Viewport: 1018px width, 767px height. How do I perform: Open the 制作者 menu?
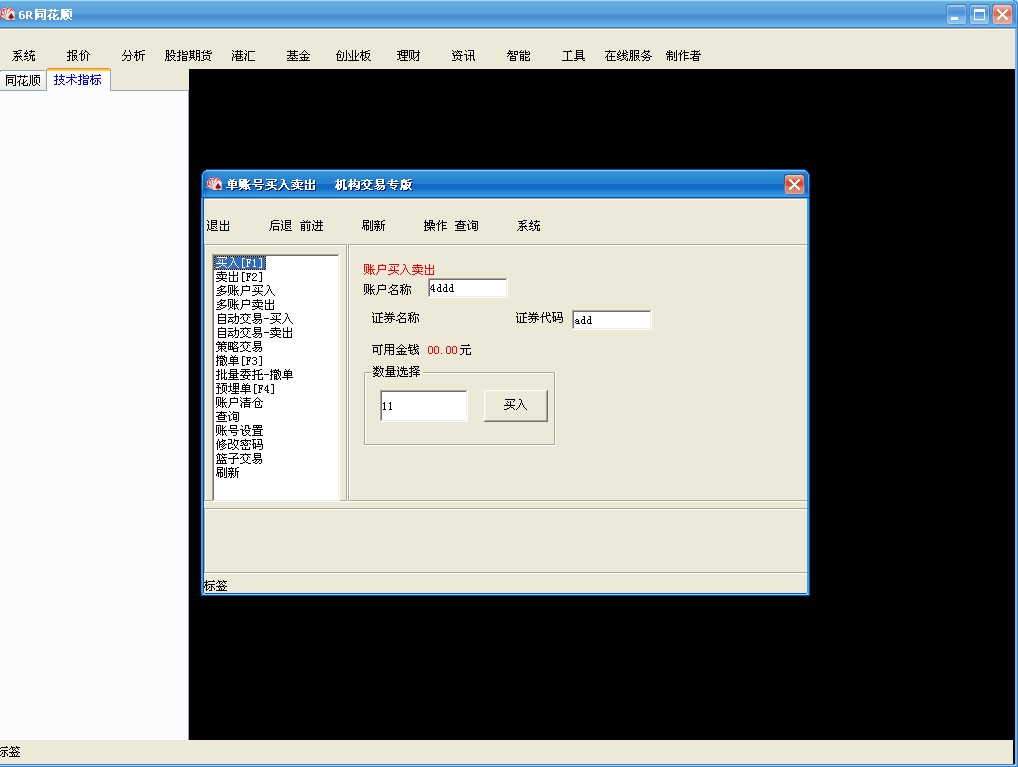(683, 56)
